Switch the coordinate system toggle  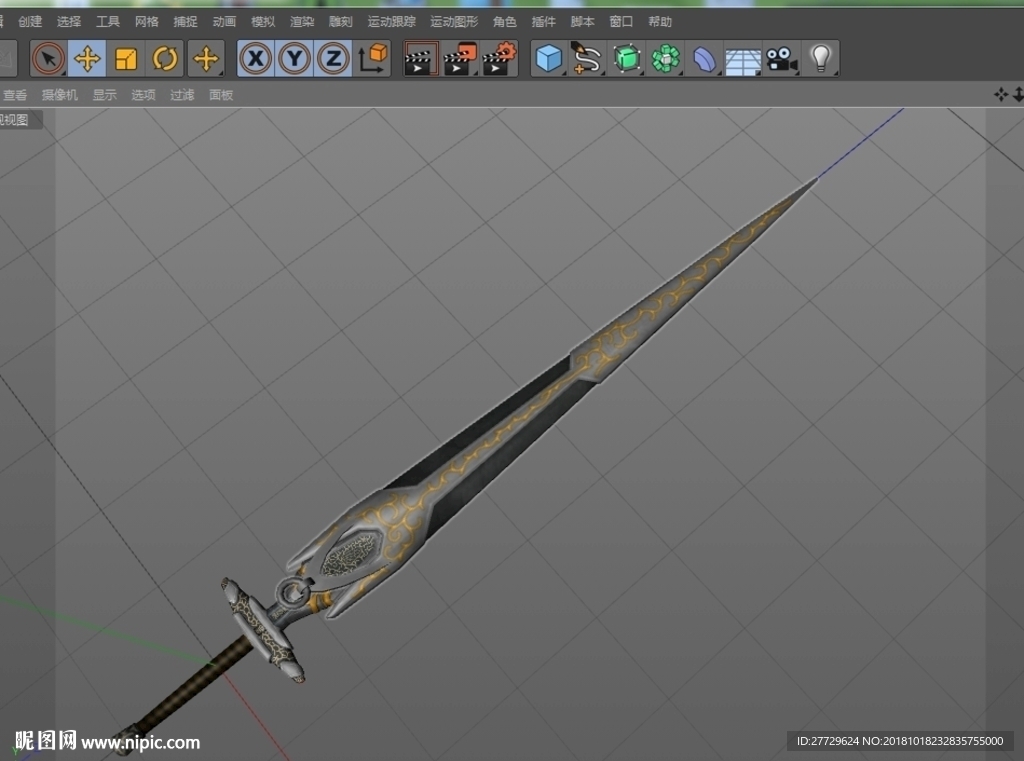click(372, 59)
